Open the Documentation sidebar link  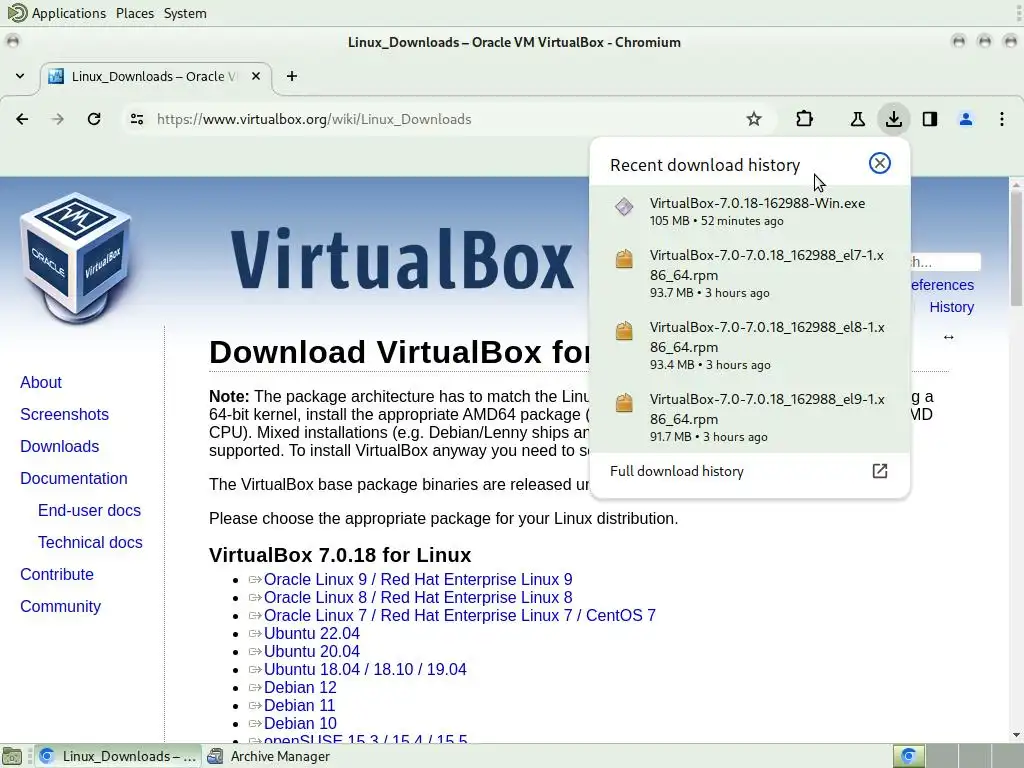coord(74,478)
